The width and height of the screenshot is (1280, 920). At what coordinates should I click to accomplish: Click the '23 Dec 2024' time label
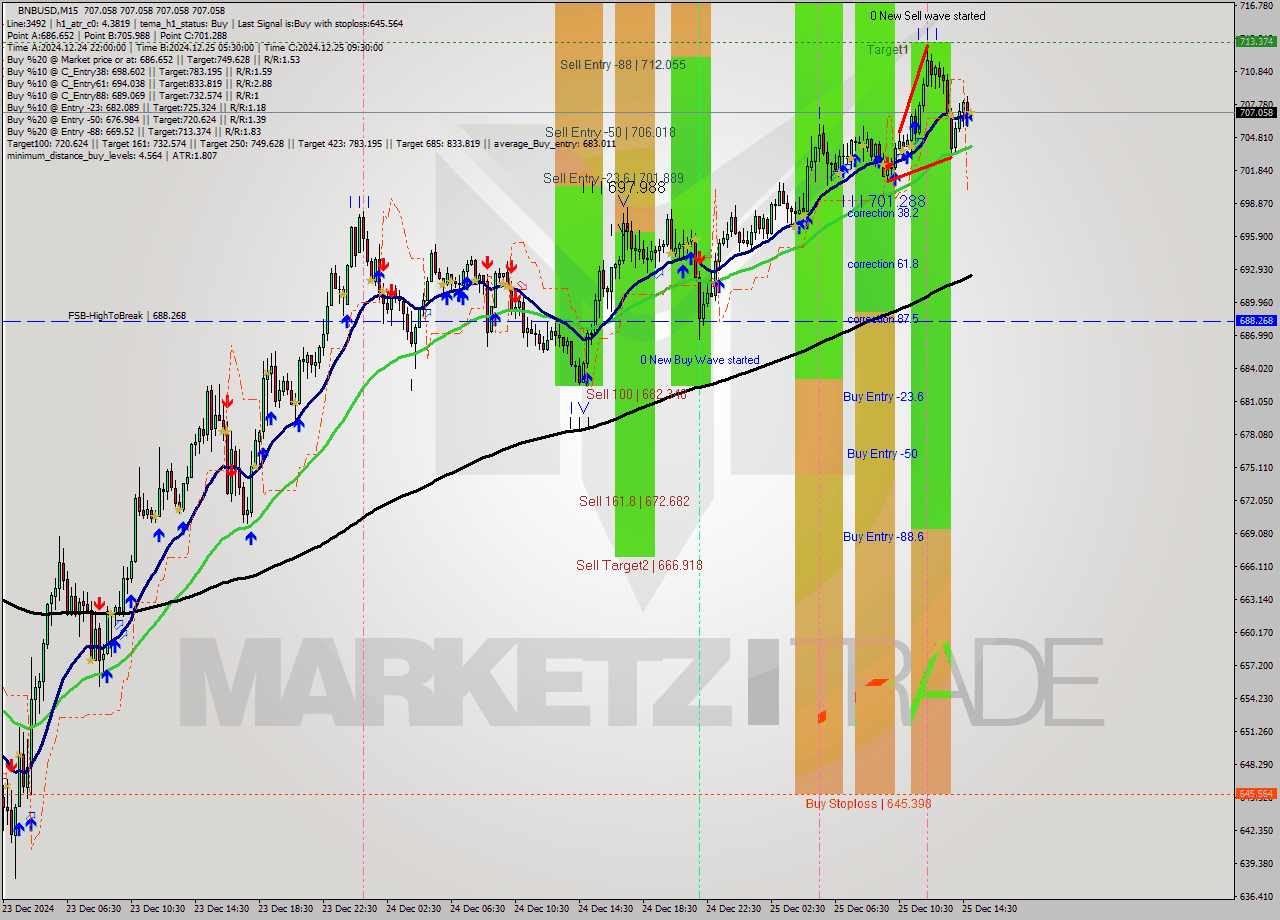click(29, 909)
